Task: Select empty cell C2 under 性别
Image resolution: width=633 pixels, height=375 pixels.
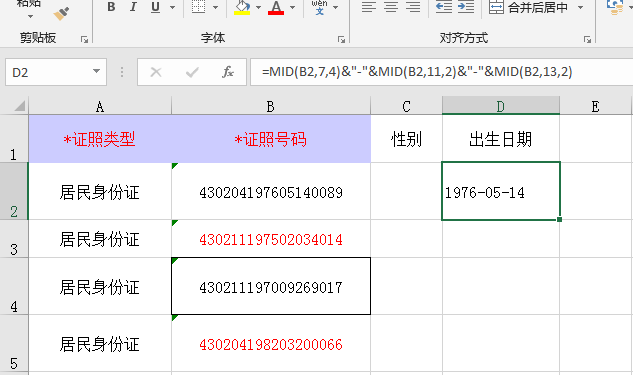Action: (406, 192)
